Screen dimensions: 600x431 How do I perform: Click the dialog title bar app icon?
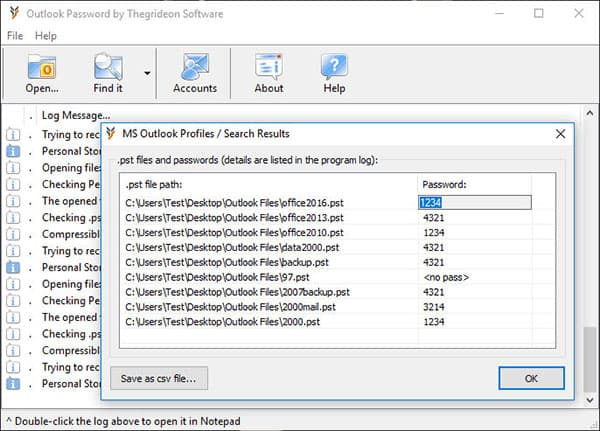(111, 133)
